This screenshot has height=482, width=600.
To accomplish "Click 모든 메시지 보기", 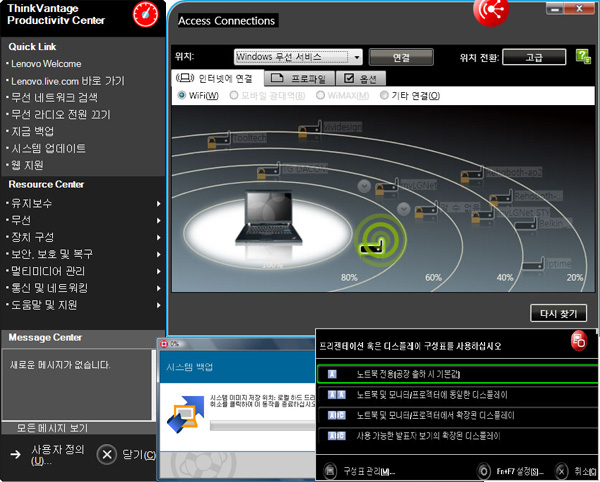I will (x=52, y=428).
